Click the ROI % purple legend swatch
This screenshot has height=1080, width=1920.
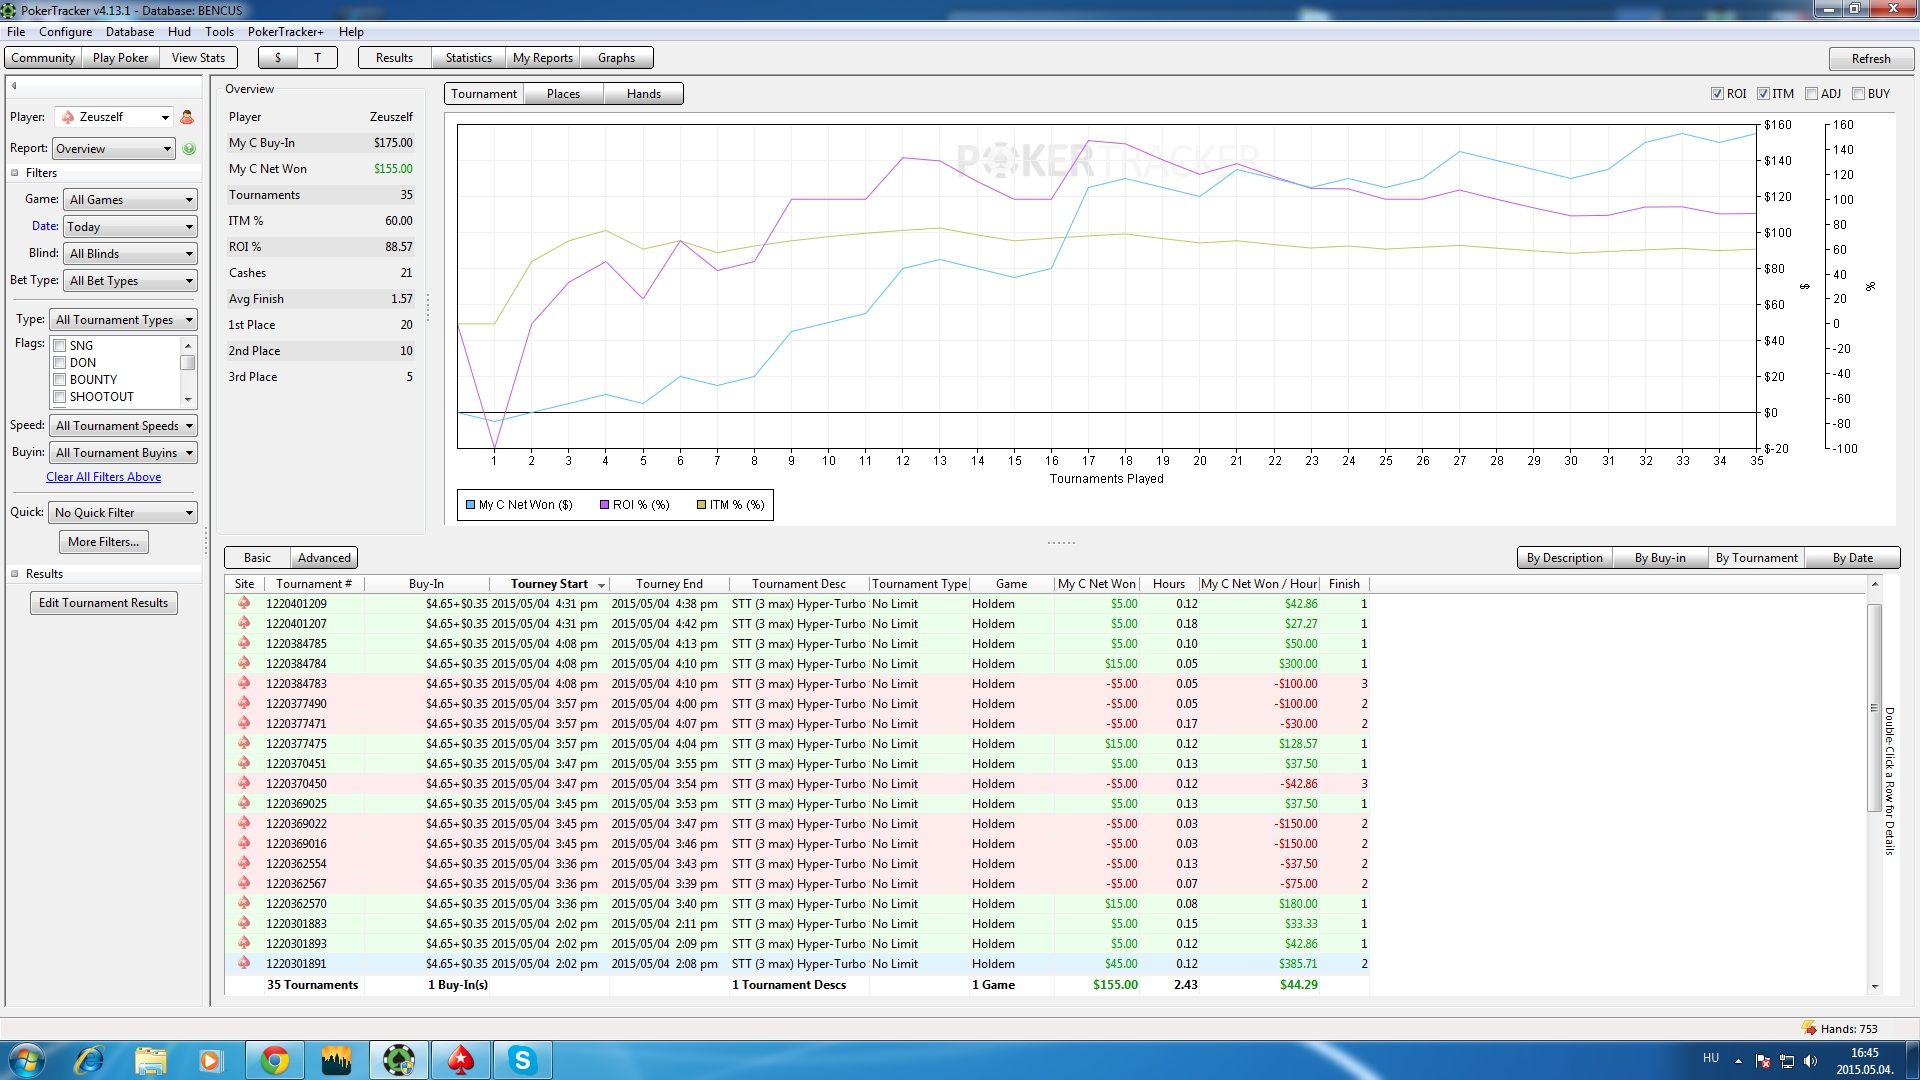[604, 505]
